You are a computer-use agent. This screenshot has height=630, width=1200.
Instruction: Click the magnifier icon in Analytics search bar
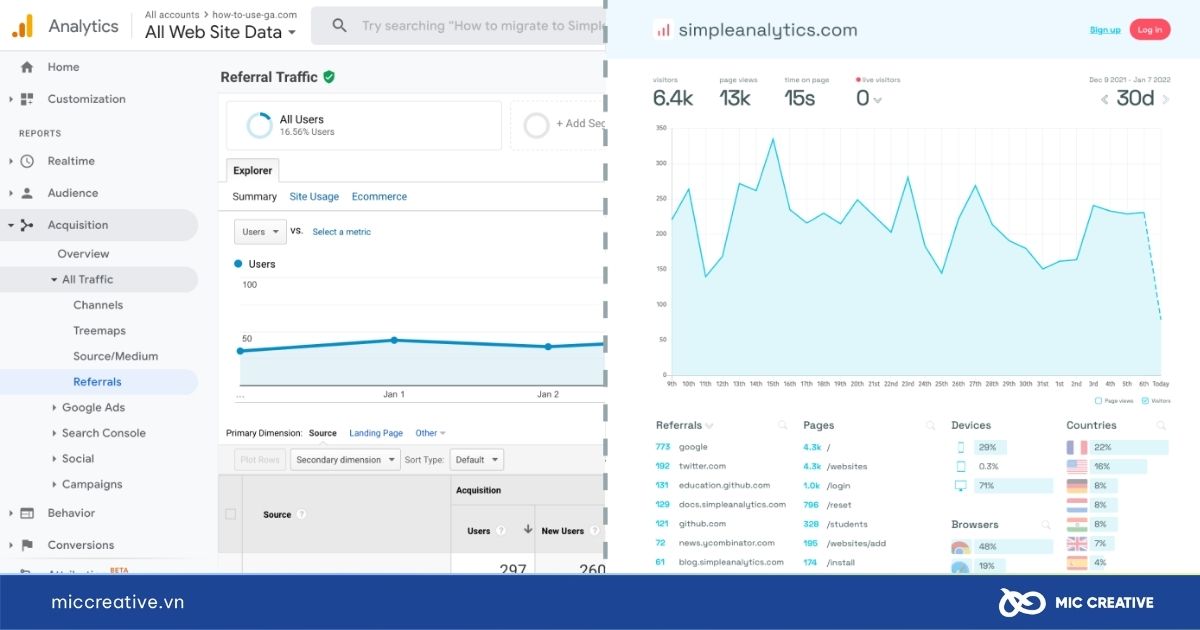coord(340,26)
